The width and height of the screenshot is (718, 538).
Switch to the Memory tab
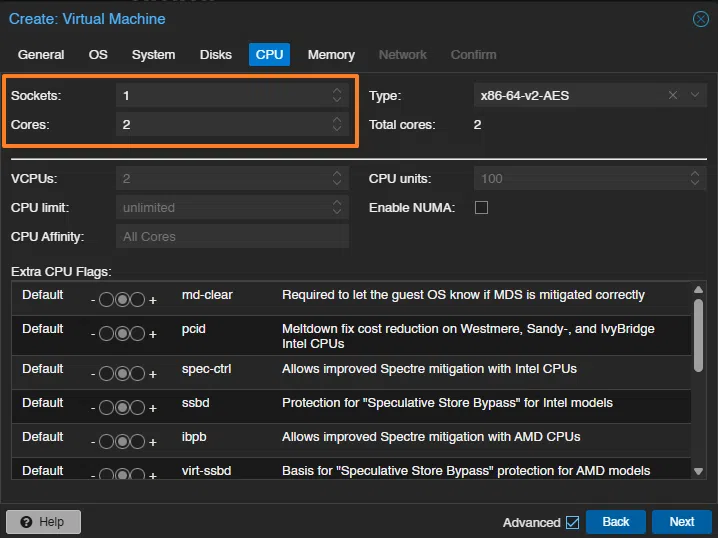(x=331, y=54)
